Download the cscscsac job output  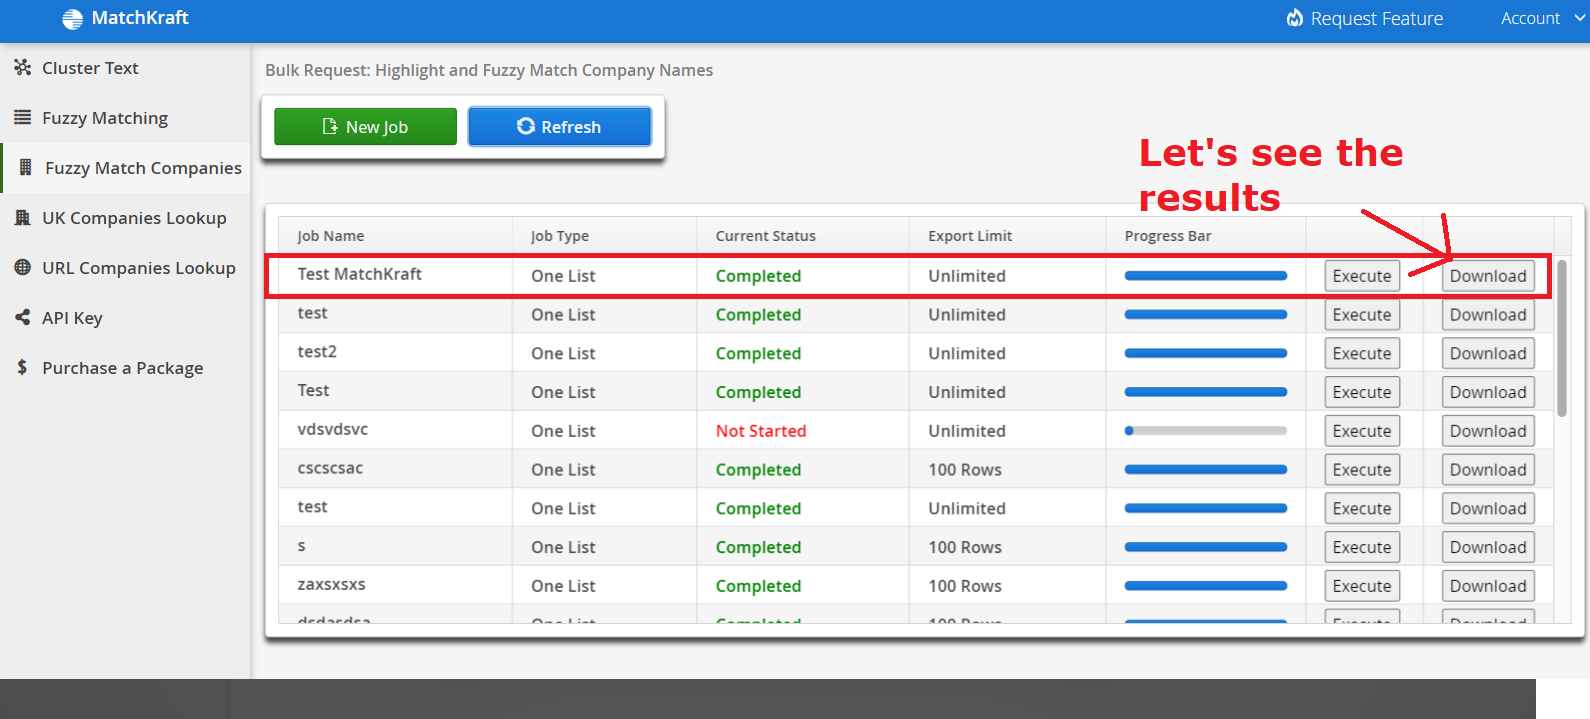click(x=1488, y=470)
